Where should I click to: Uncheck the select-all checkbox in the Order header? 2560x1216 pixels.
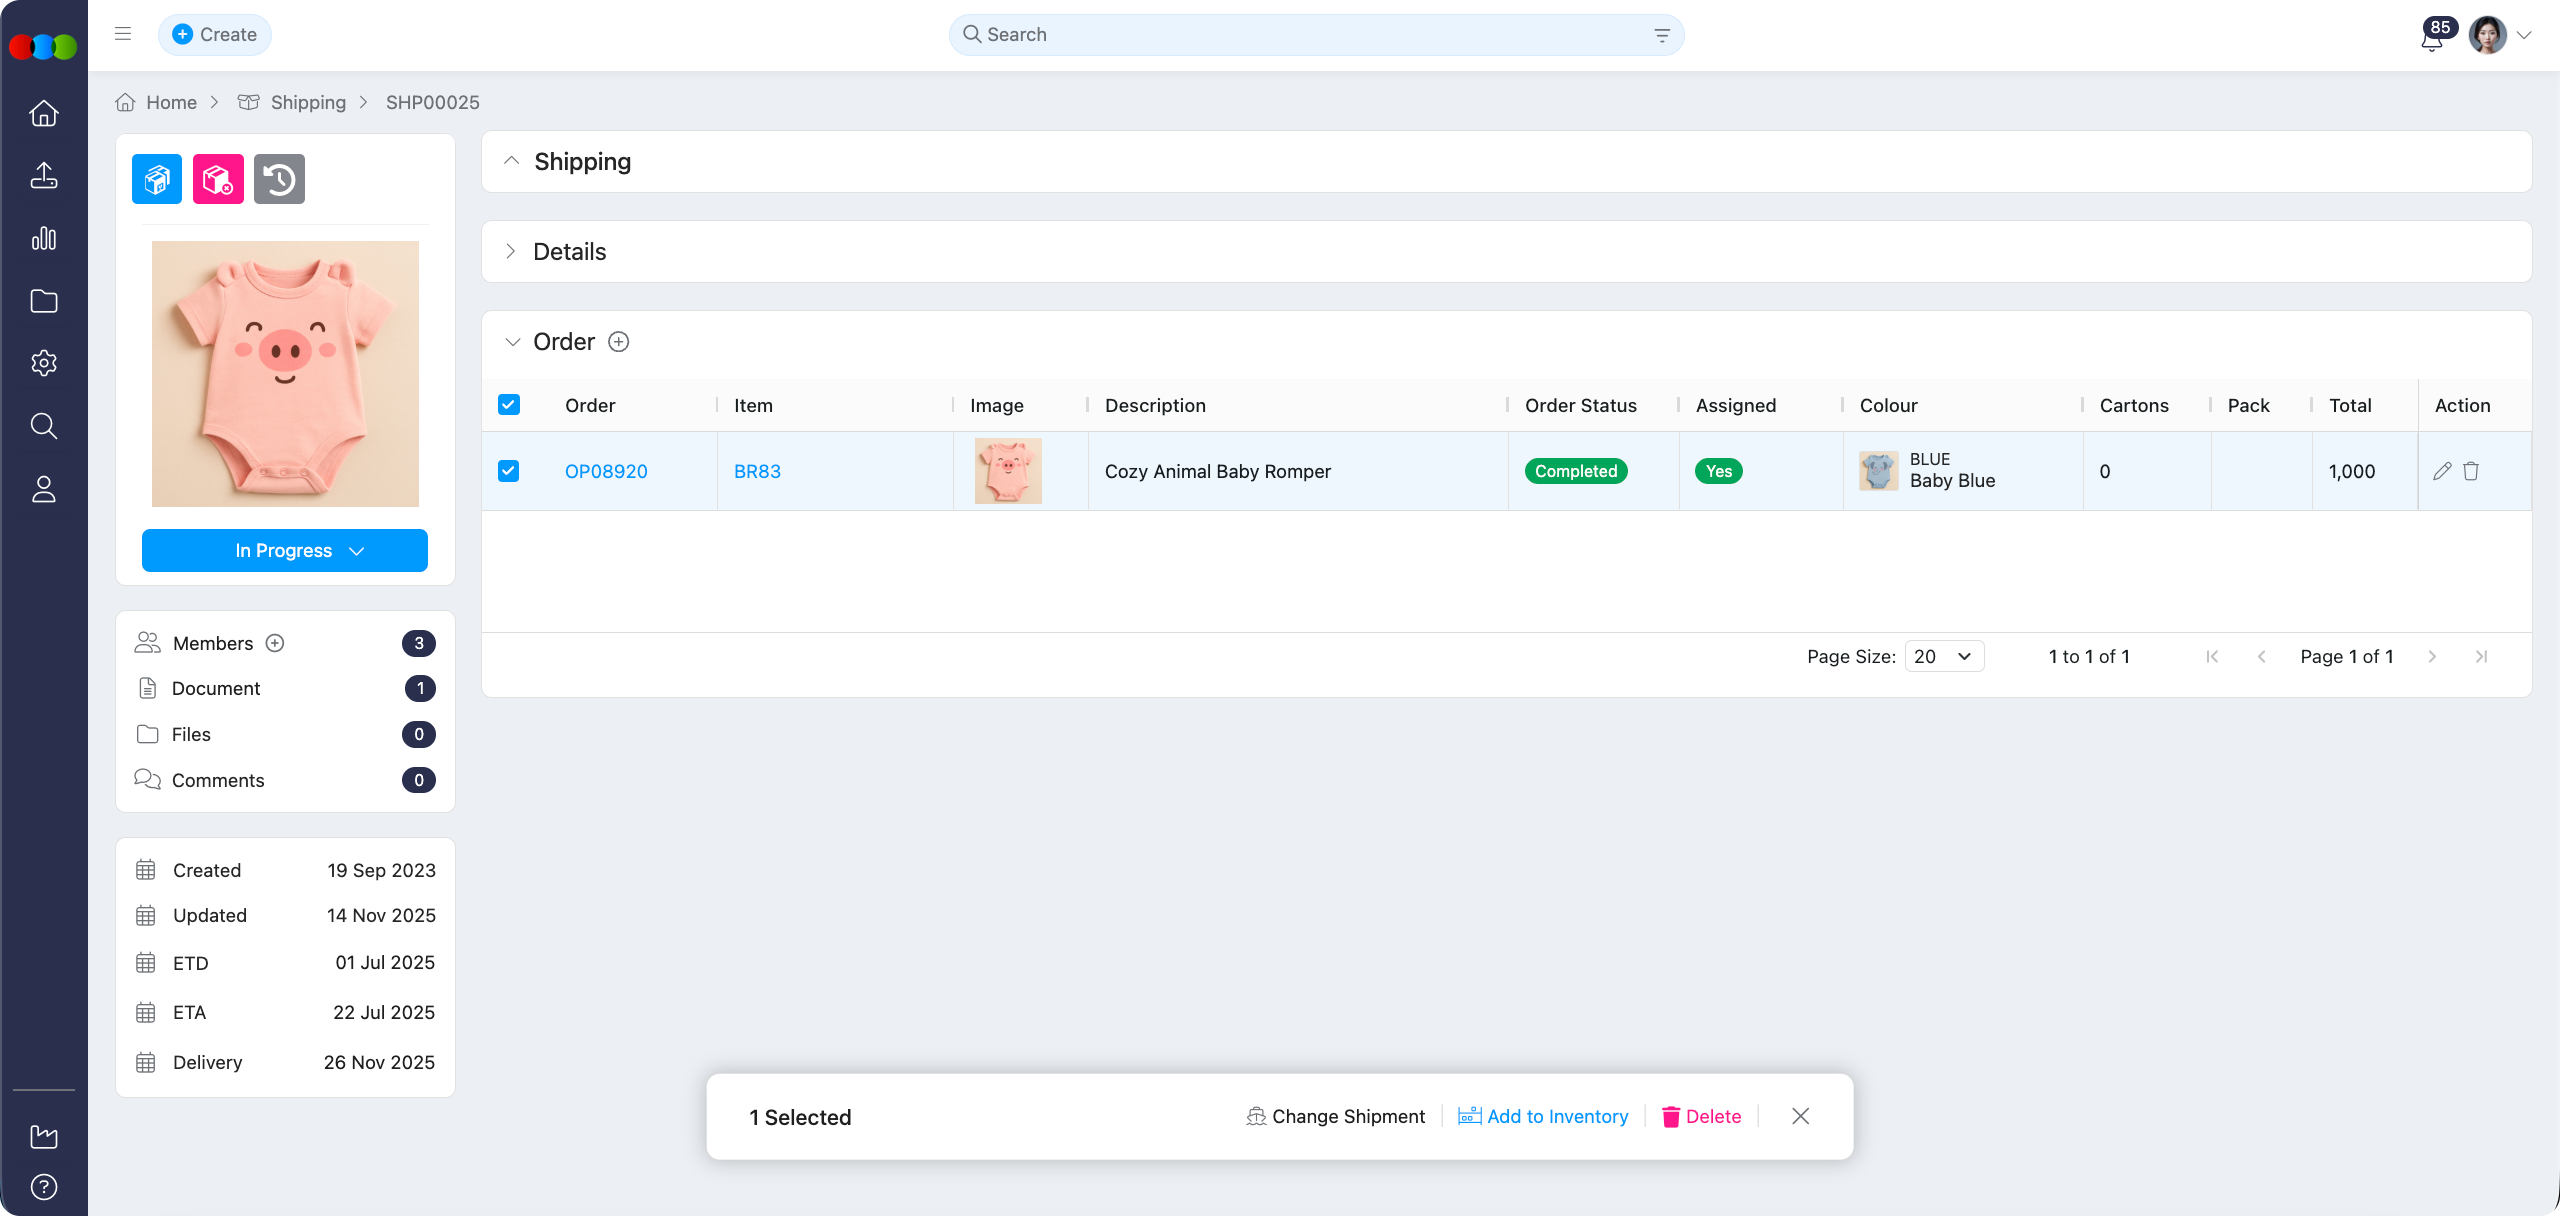coord(509,405)
